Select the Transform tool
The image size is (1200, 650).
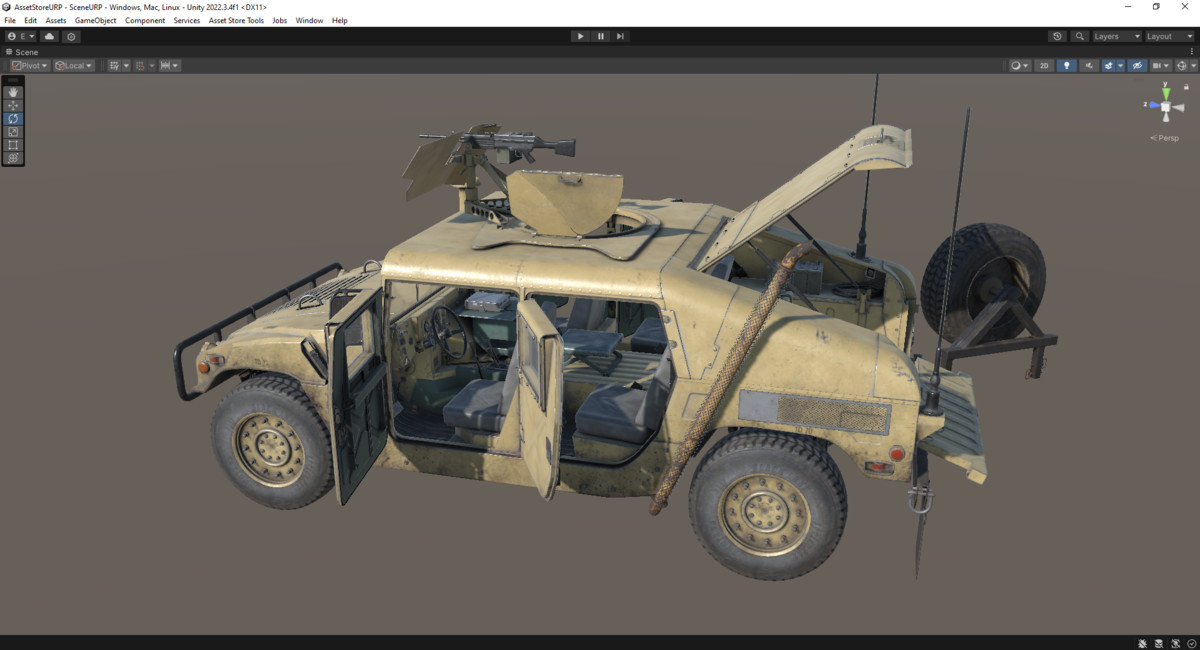(x=13, y=158)
